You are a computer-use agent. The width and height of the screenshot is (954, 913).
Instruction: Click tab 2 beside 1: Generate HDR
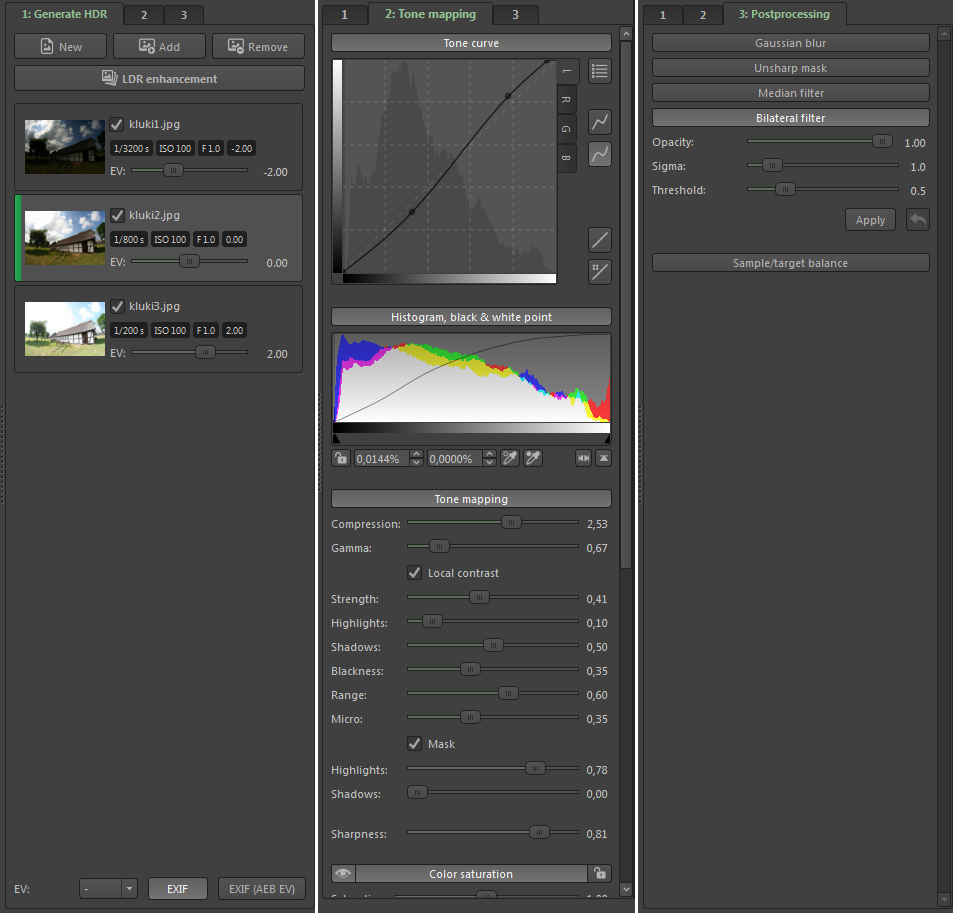click(x=144, y=15)
